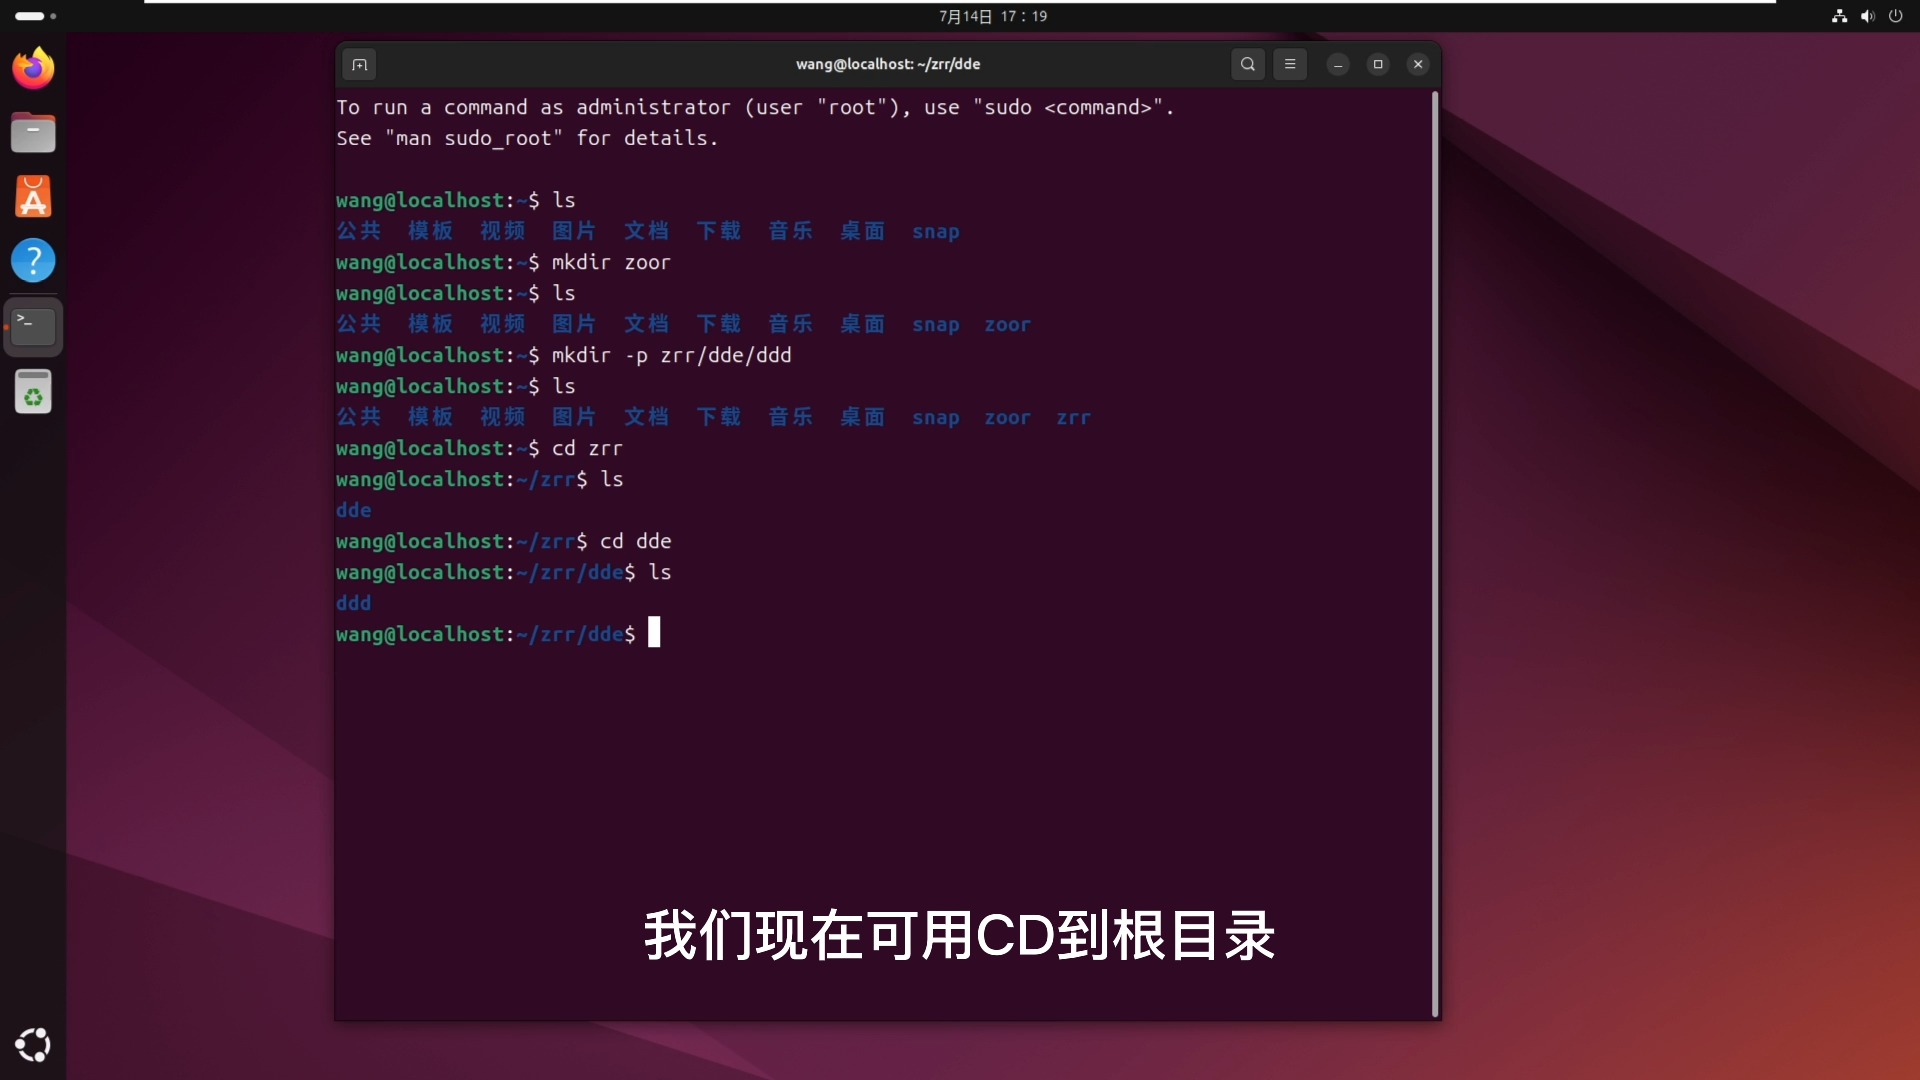1920x1080 pixels.
Task: Open the Help icon in dock
Action: point(33,260)
